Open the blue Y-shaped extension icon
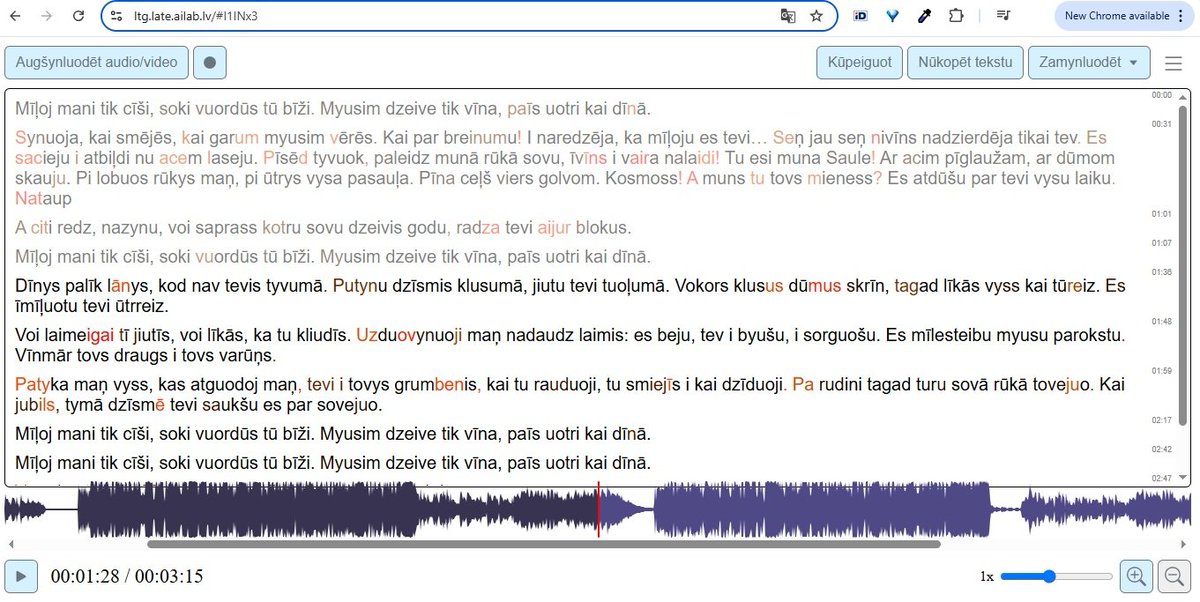Image resolution: width=1200 pixels, height=602 pixels. 892,16
